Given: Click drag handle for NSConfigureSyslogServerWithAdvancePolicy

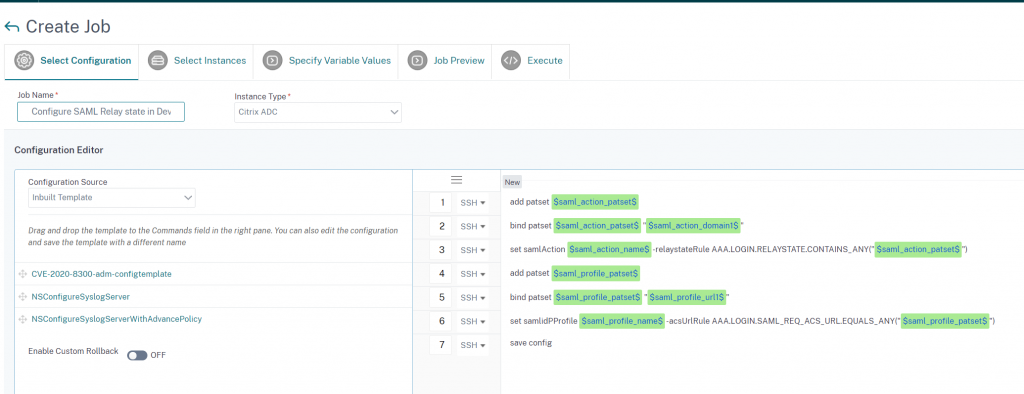Looking at the screenshot, I should (24, 320).
